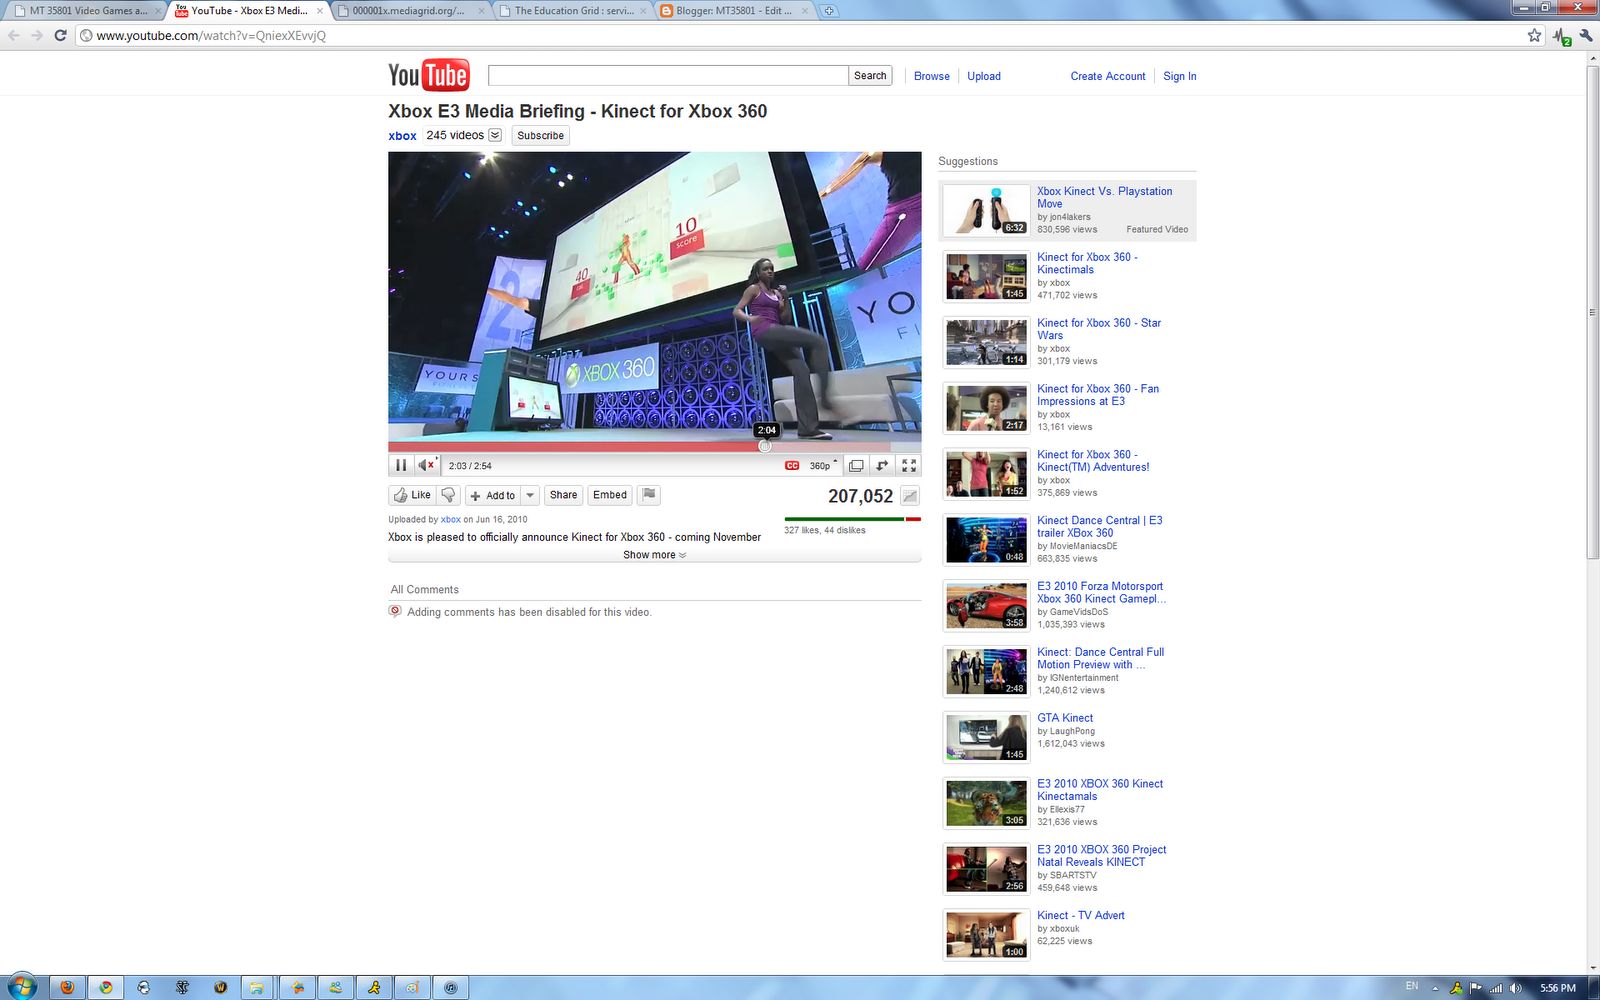Click the thumbs-down dislike icon
The height and width of the screenshot is (1000, 1600).
(449, 495)
